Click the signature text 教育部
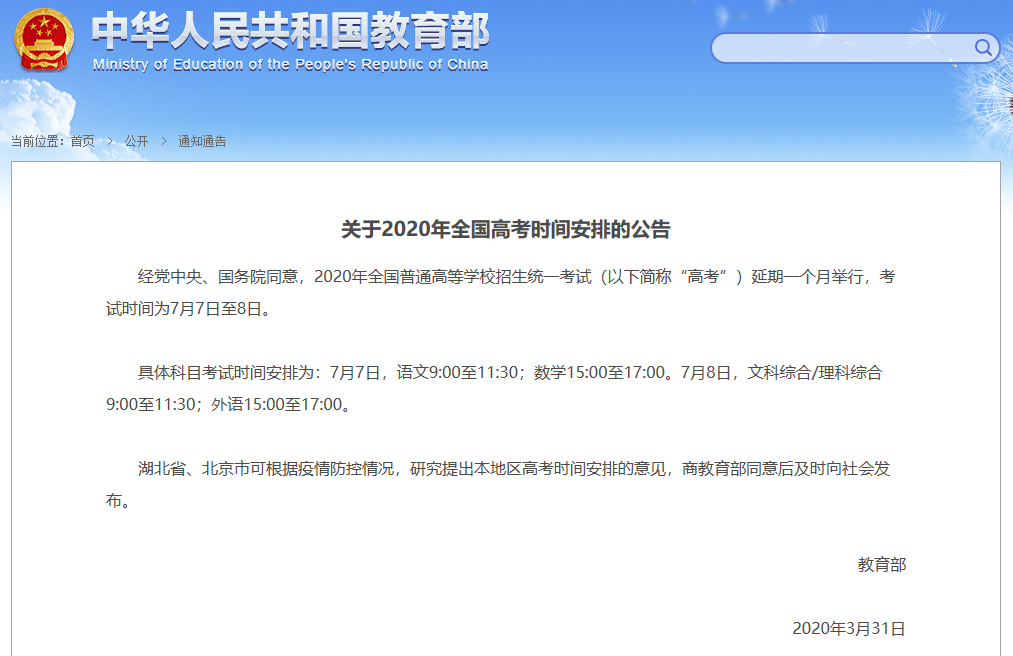 click(882, 564)
